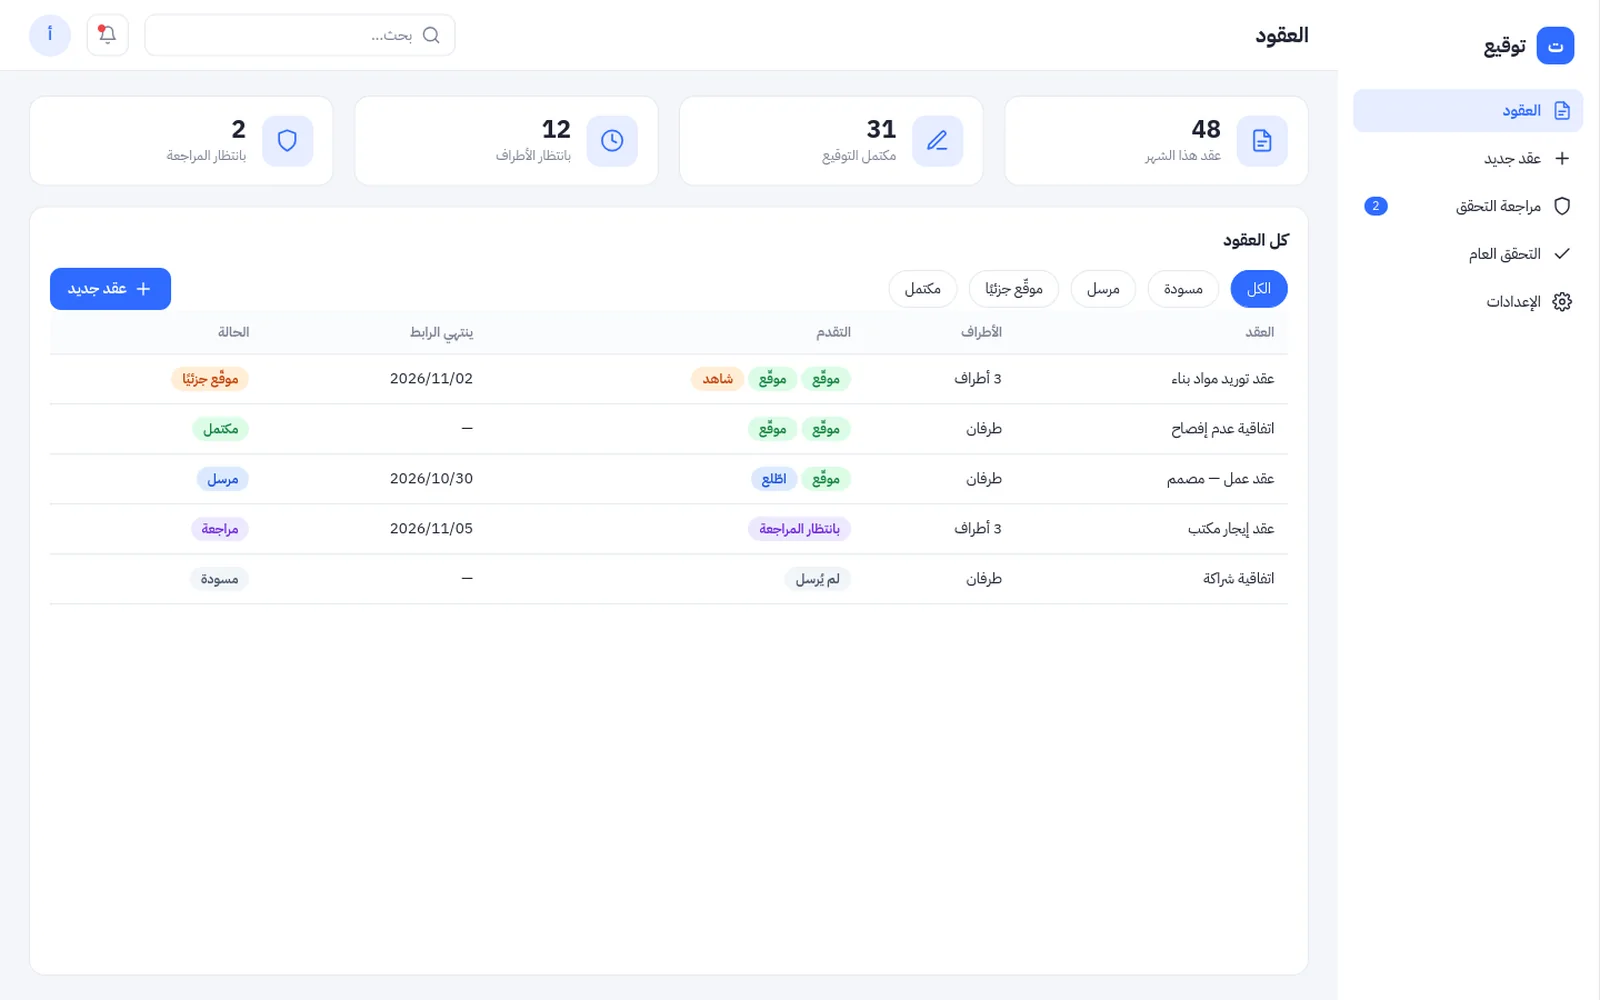Open the user profile avatar
Screen dimensions: 1600x1000
point(50,35)
